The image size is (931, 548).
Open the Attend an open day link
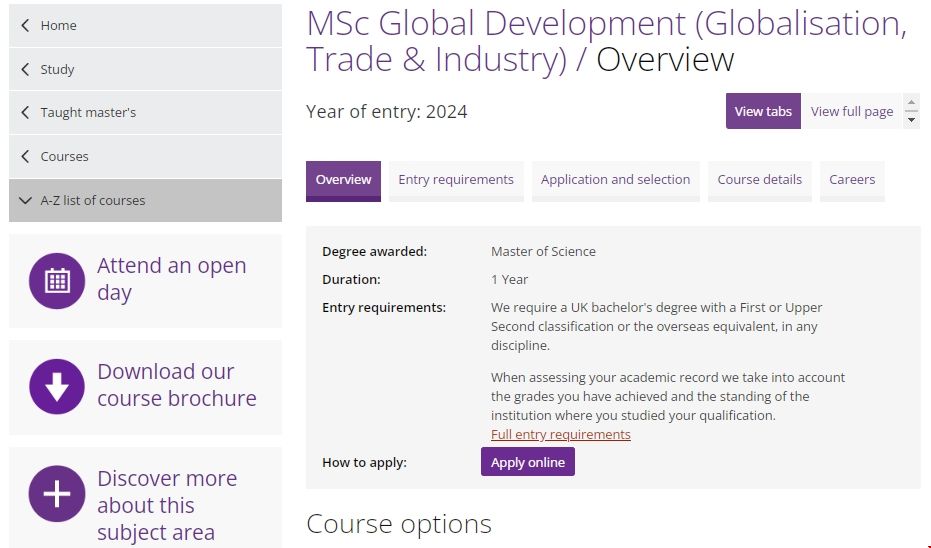[x=171, y=279]
